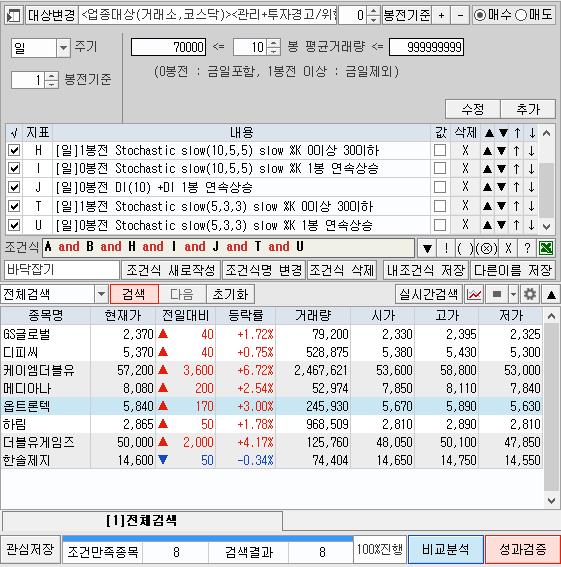Click the up arrow in row J
This screenshot has width=561, height=567.
coord(517,187)
